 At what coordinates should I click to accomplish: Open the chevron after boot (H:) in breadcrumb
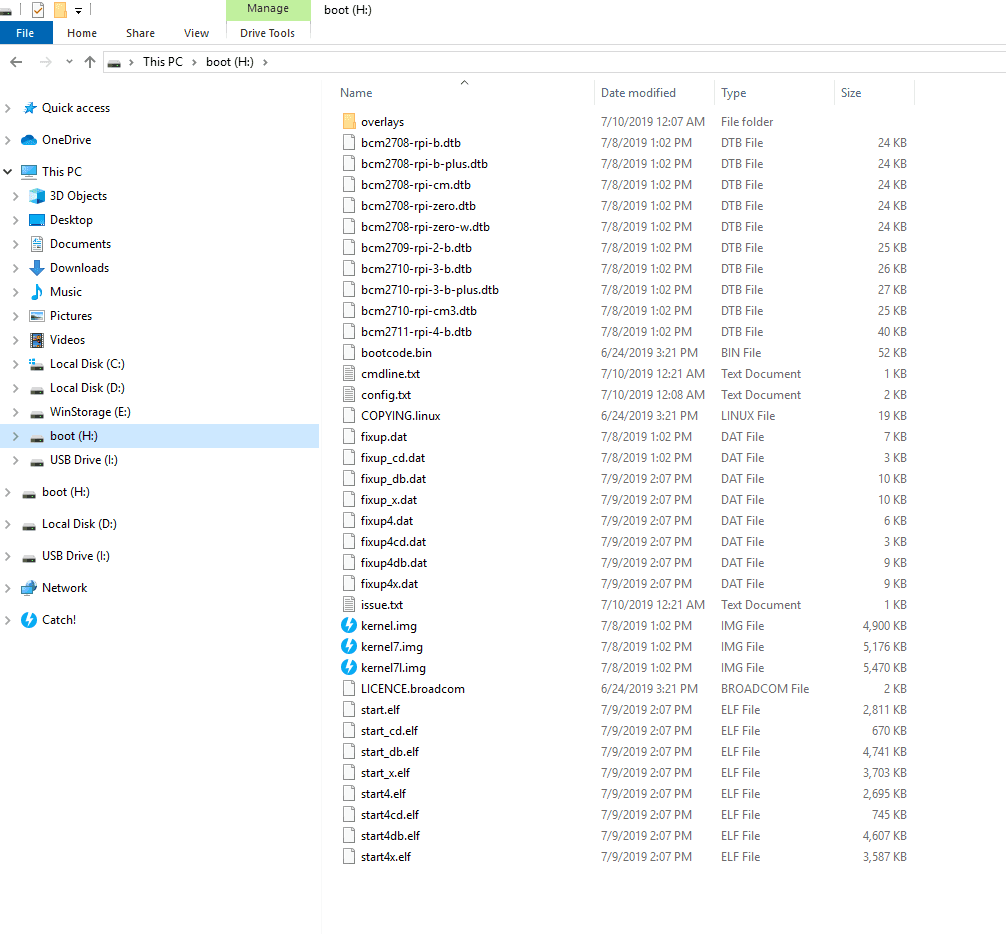tap(265, 62)
